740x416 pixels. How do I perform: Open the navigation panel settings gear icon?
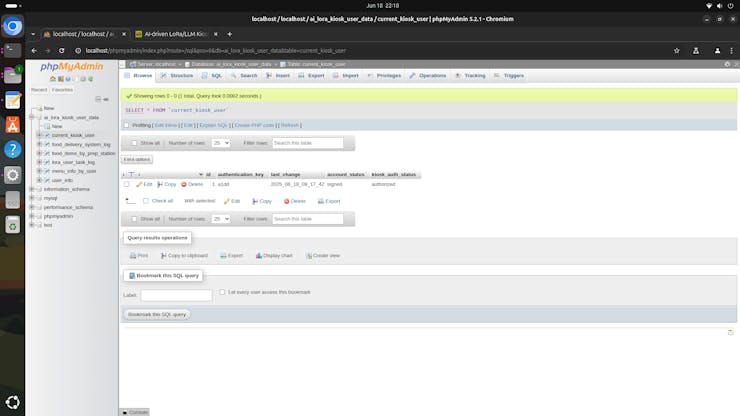point(83,79)
